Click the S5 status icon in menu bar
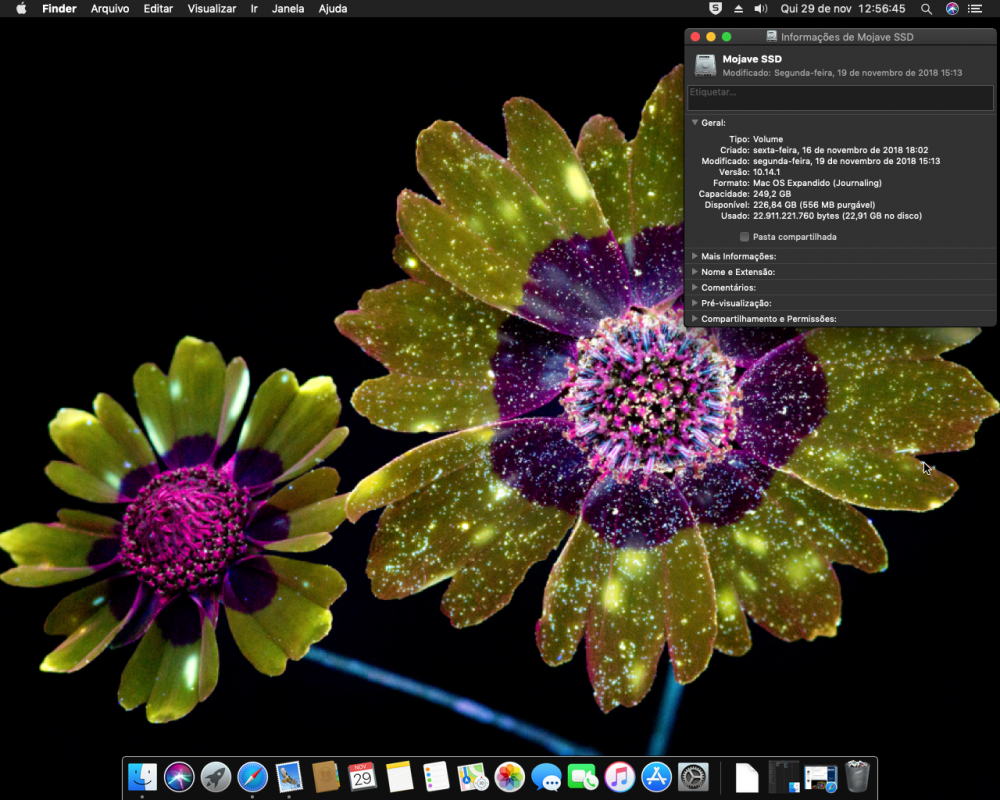The height and width of the screenshot is (800, 1000). click(x=716, y=9)
